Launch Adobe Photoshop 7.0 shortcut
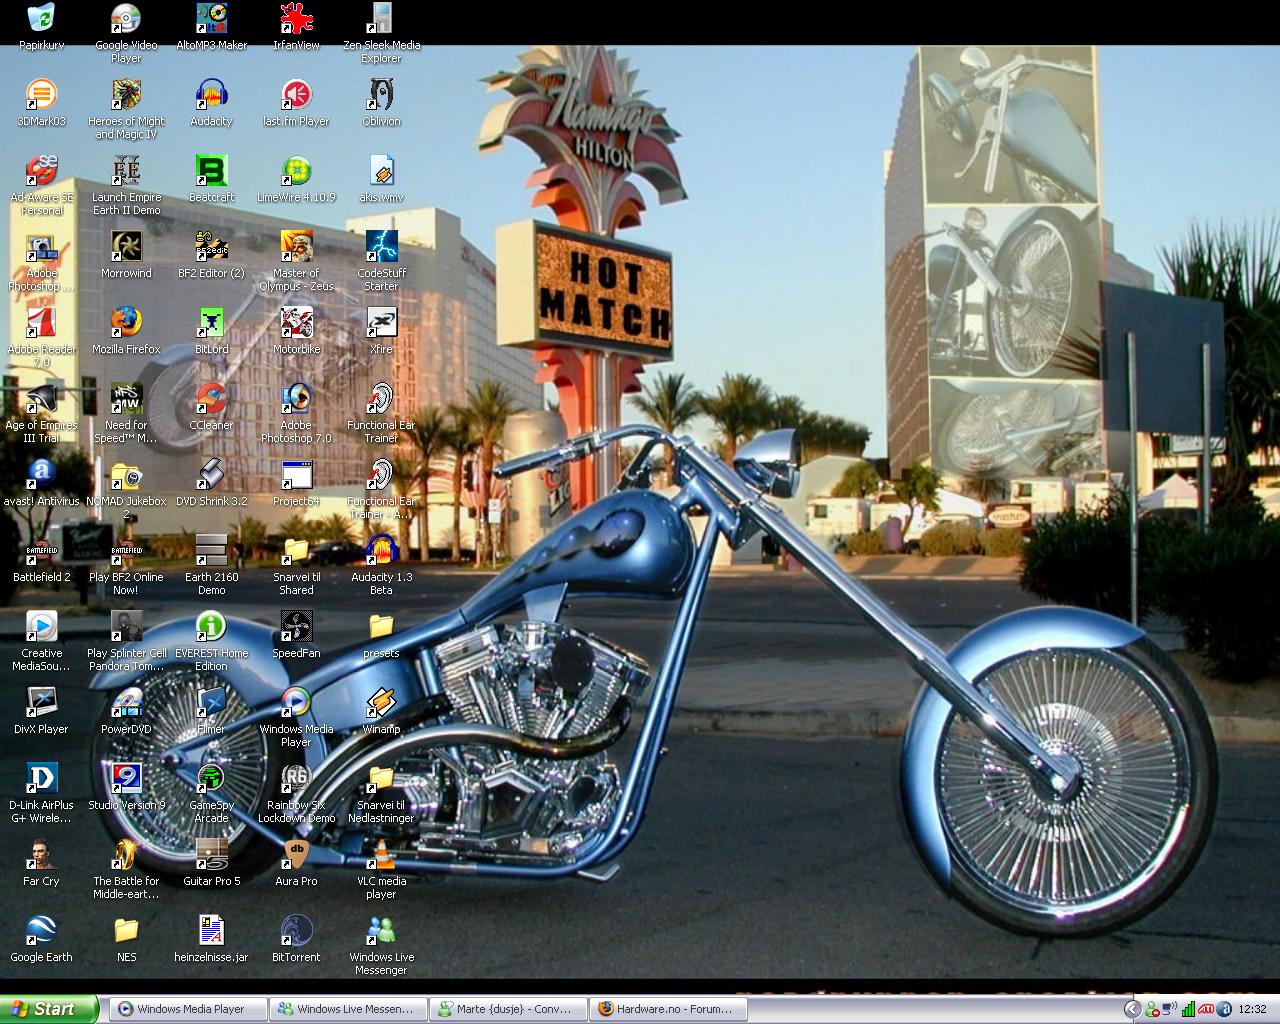1280x1024 pixels. click(296, 412)
